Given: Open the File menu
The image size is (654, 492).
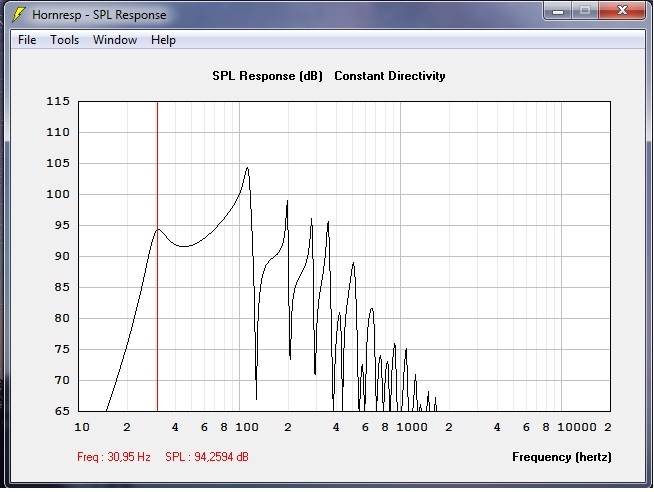Looking at the screenshot, I should click(x=27, y=40).
